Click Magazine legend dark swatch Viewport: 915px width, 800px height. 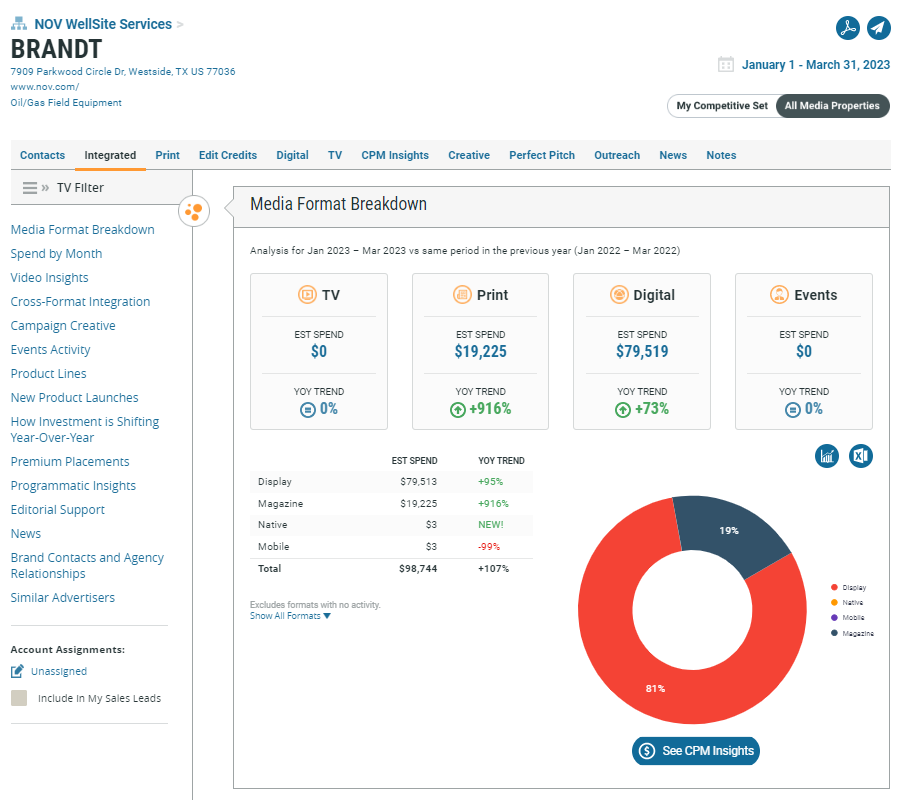(834, 633)
